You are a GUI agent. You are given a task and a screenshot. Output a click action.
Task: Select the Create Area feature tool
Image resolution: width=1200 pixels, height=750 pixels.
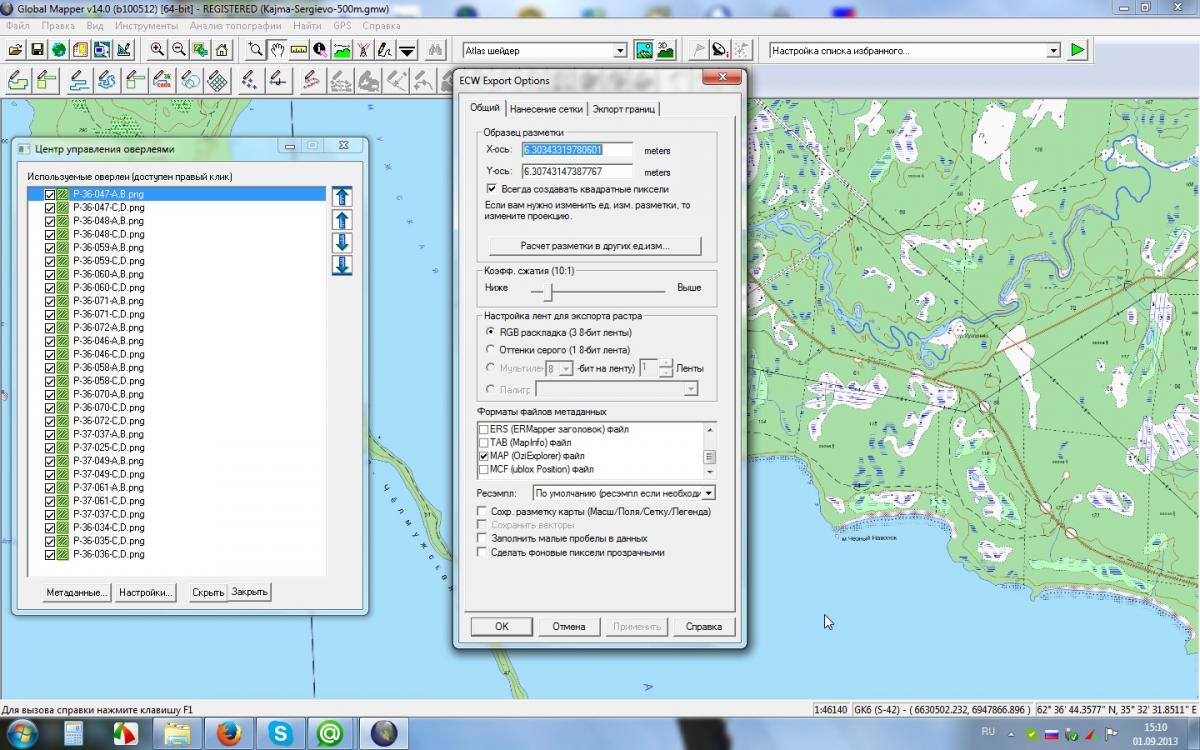(x=17, y=80)
